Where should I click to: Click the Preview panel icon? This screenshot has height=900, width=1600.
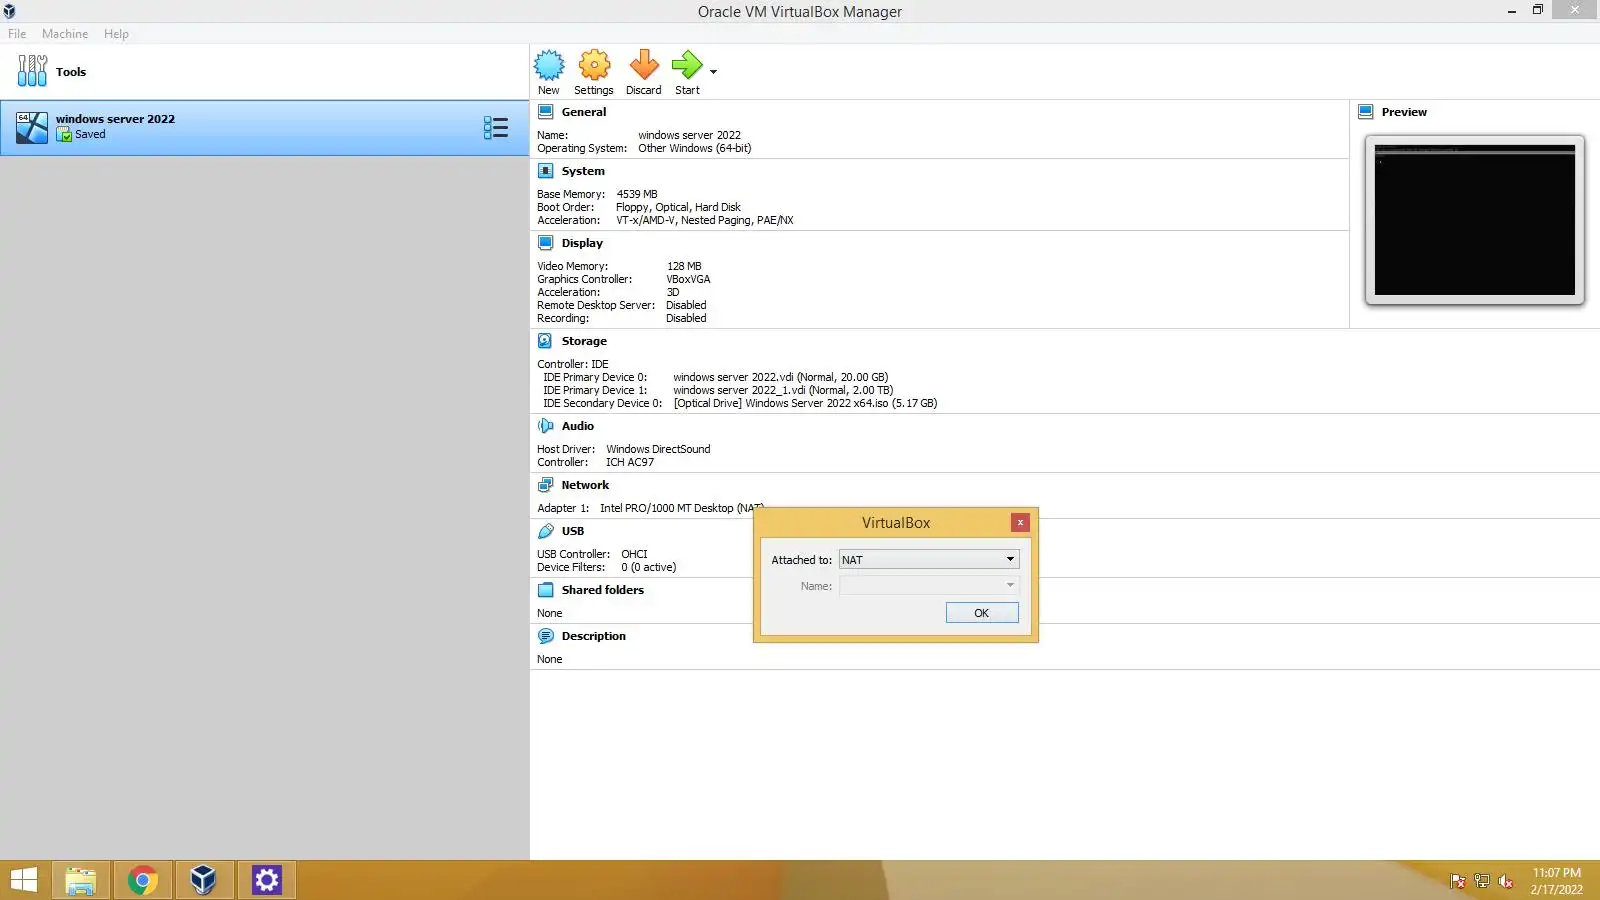pos(1366,112)
